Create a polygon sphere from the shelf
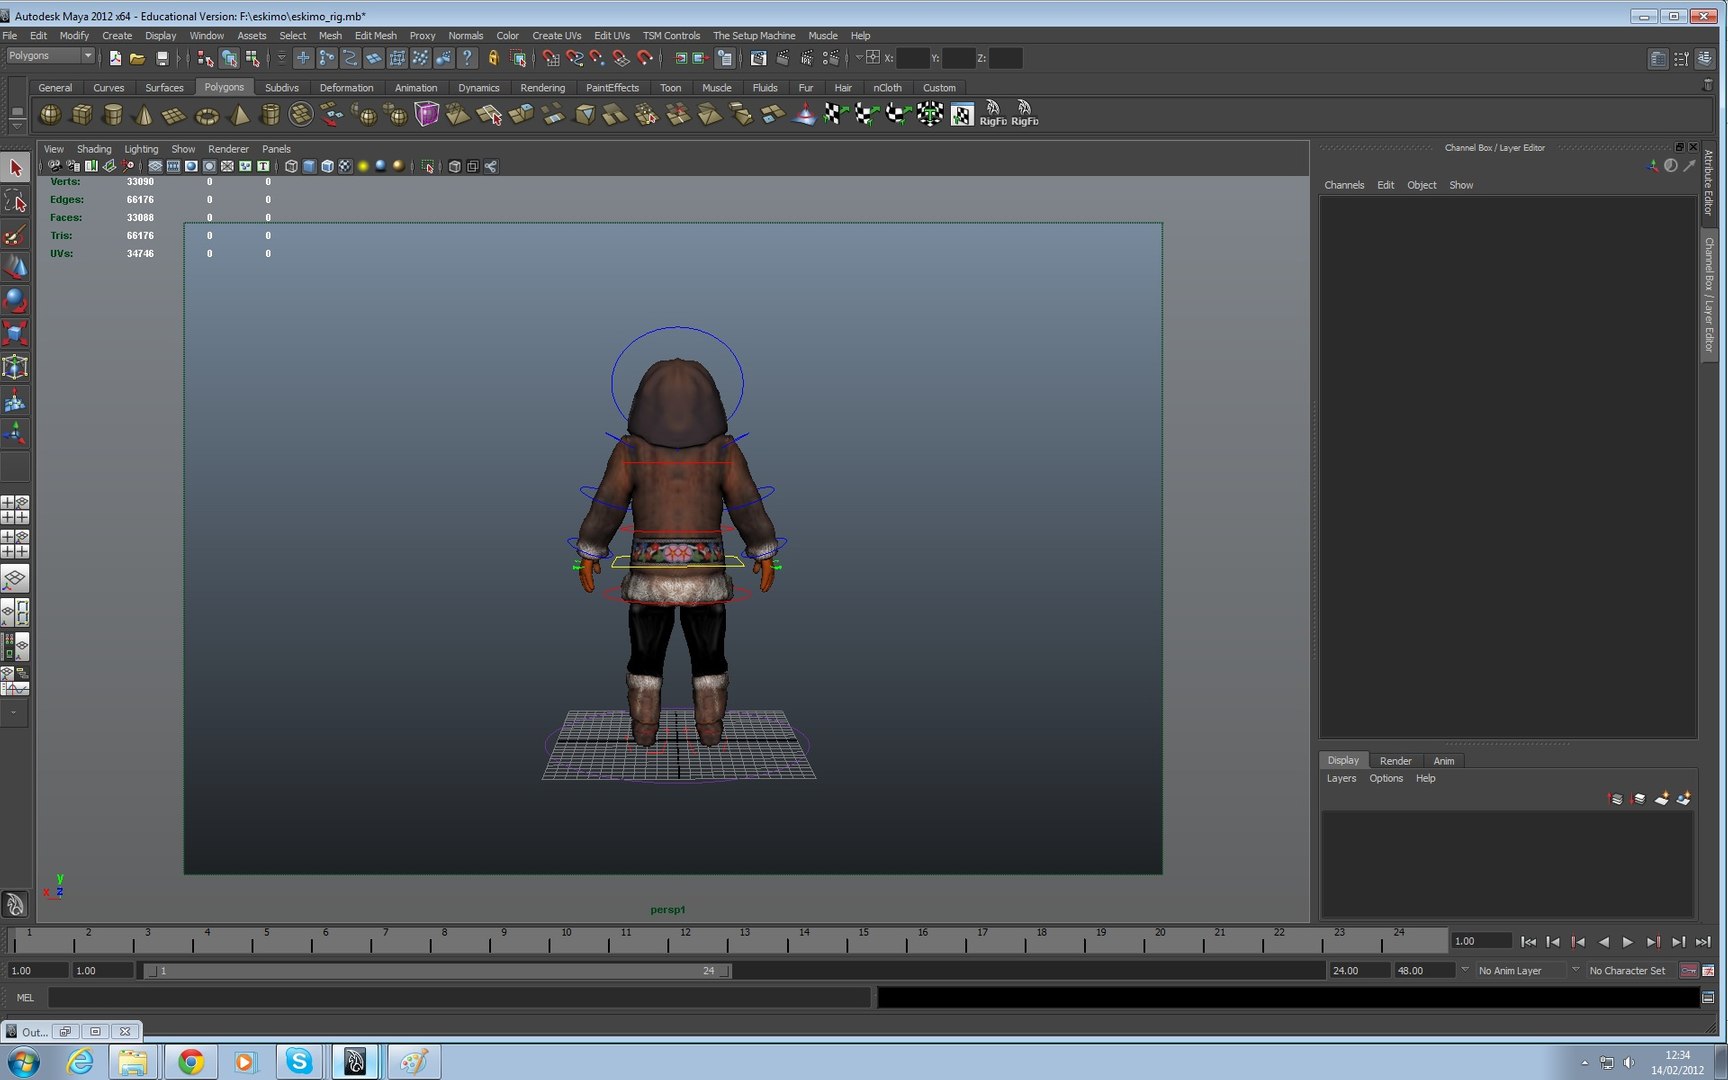1728x1080 pixels. point(50,115)
